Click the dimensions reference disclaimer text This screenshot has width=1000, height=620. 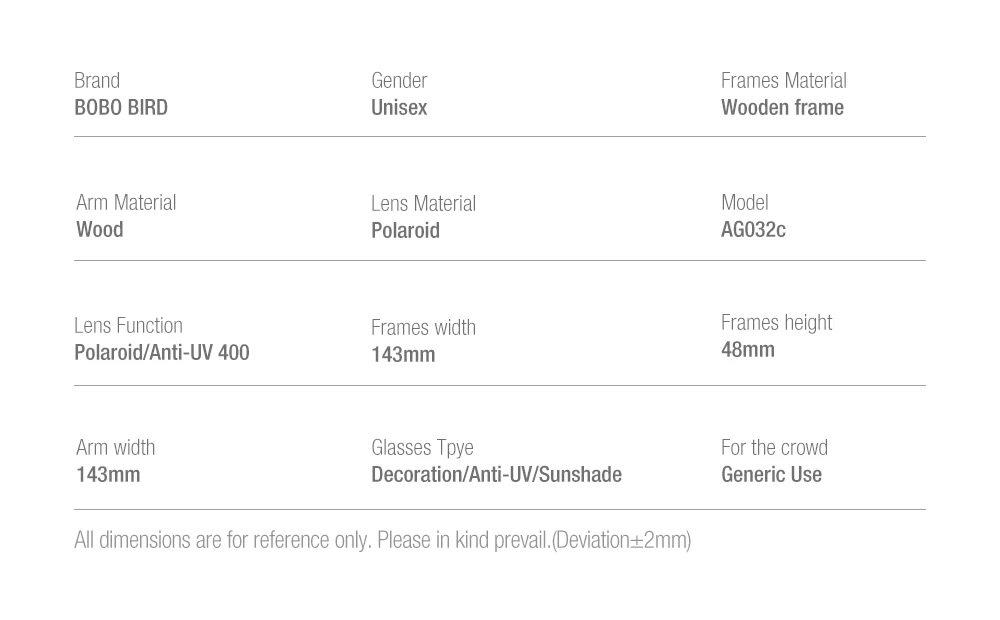click(x=382, y=540)
